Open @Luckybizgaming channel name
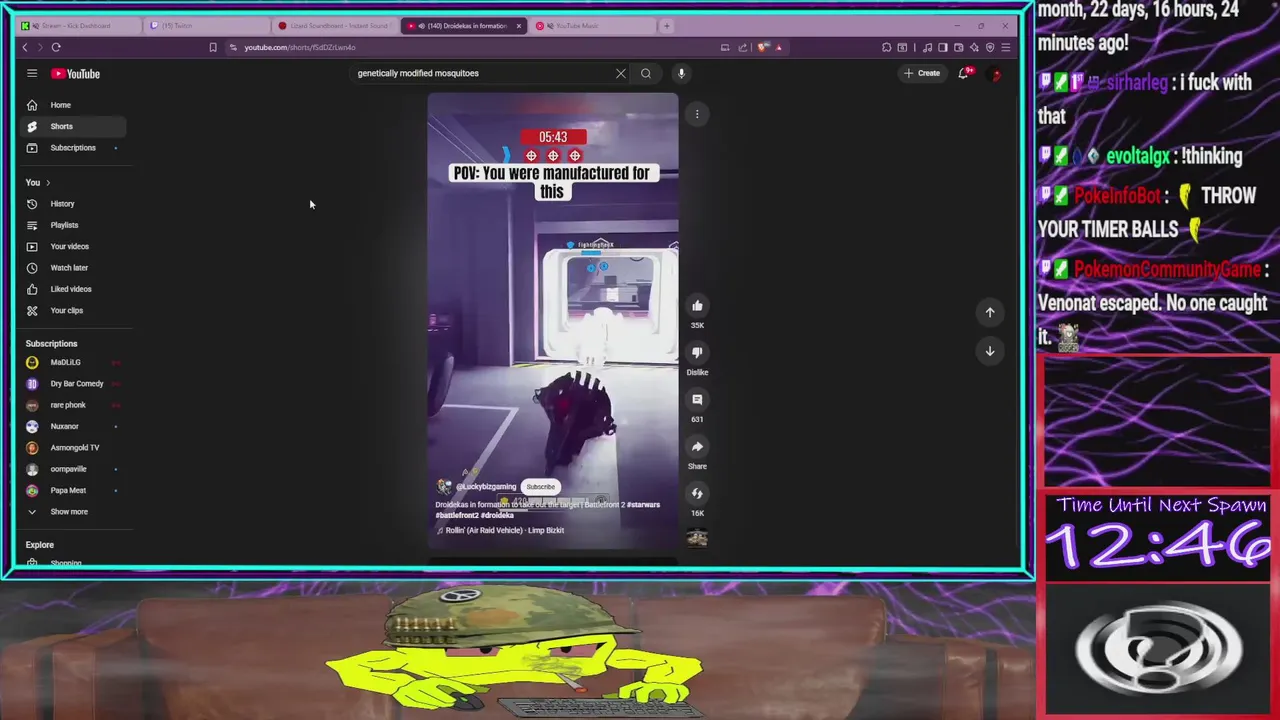The image size is (1280, 720). (486, 487)
